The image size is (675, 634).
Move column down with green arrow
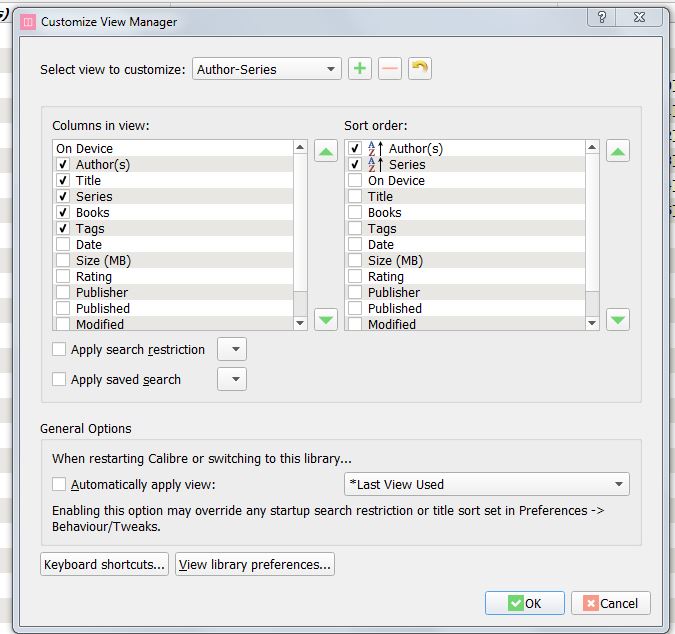[x=326, y=320]
